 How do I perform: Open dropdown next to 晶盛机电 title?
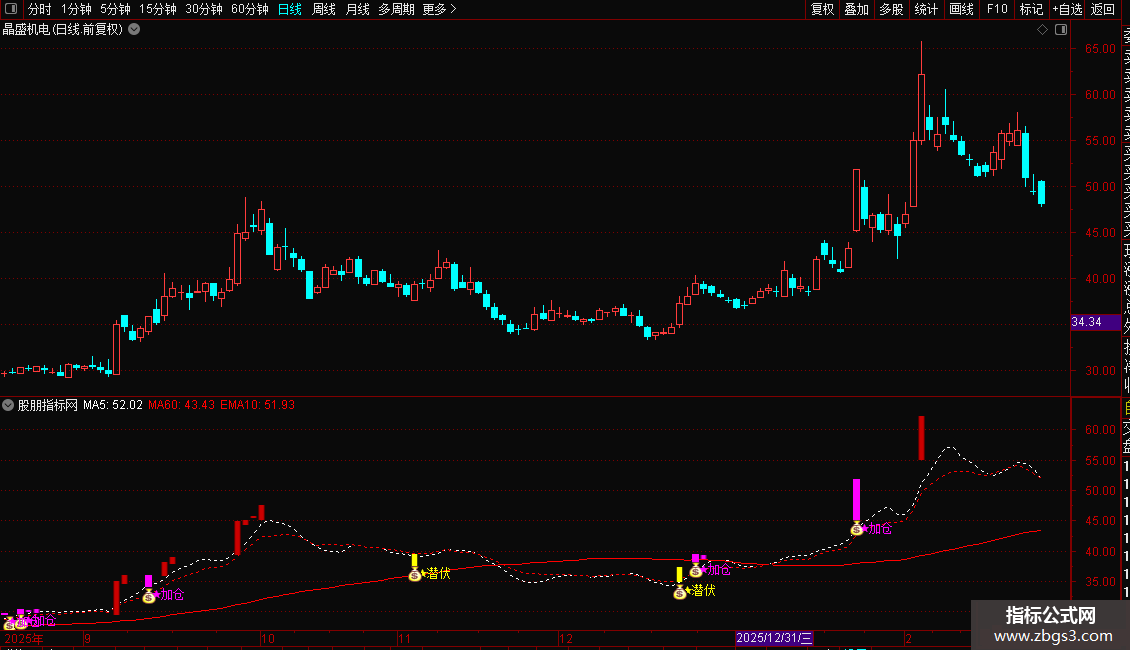coord(134,29)
